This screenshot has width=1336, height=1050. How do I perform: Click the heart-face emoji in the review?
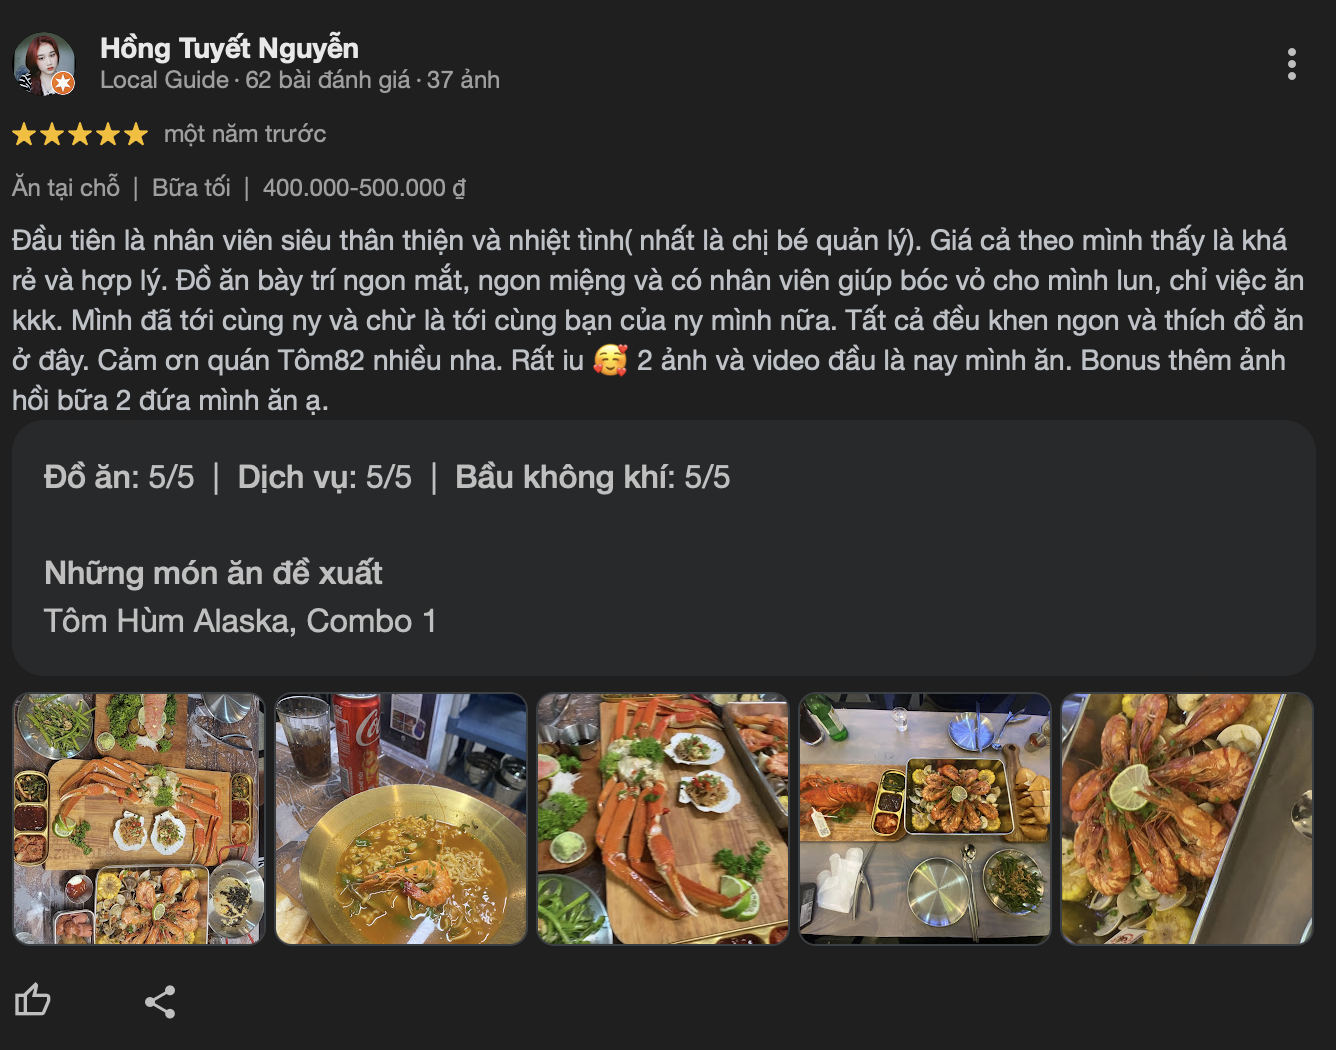[x=610, y=360]
